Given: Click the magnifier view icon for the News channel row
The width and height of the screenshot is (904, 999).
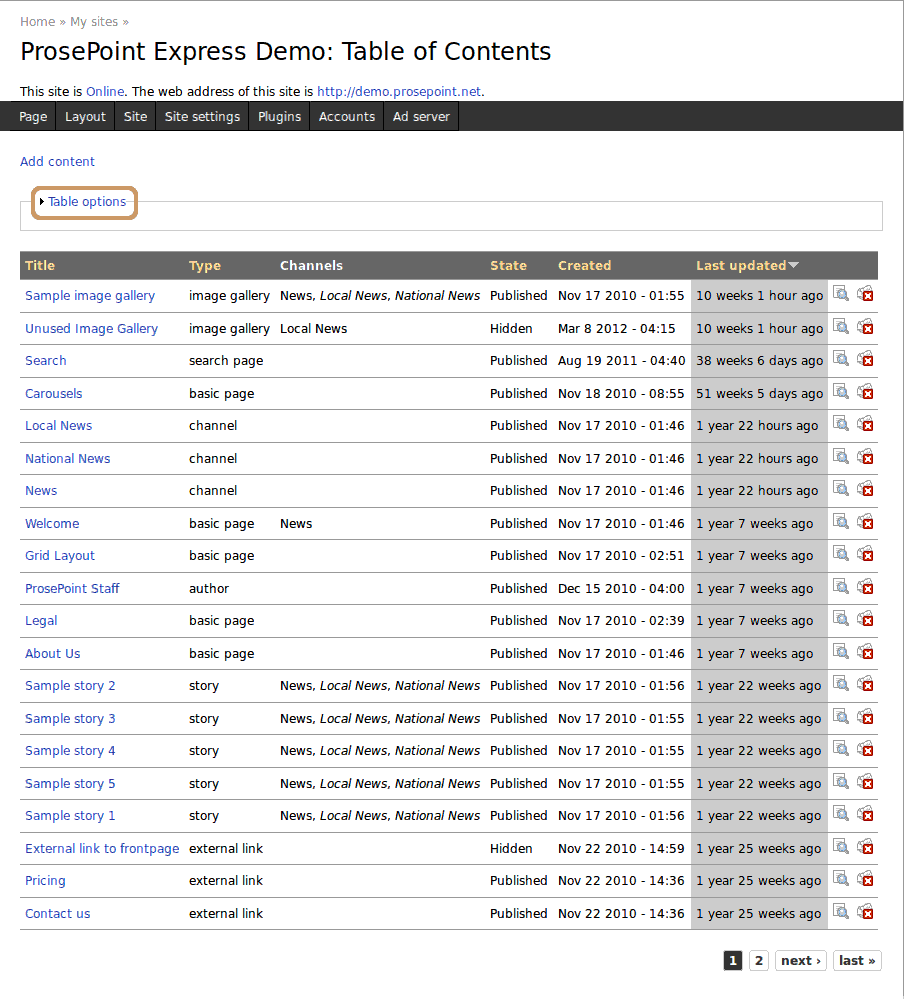Looking at the screenshot, I should [x=841, y=489].
